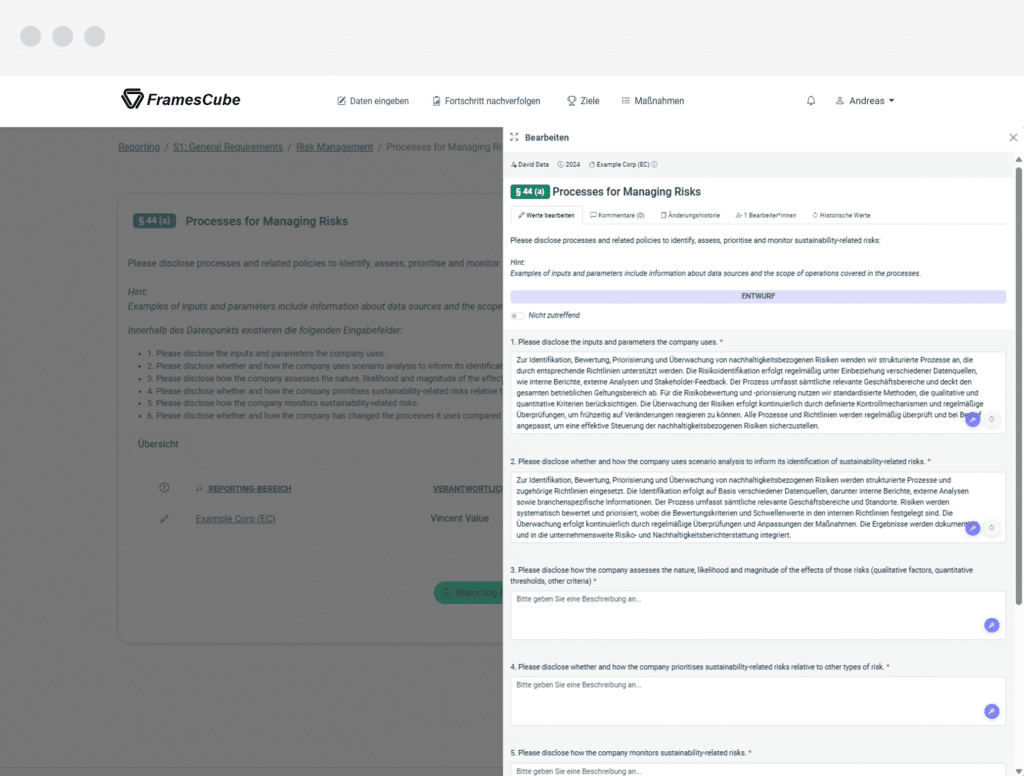The height and width of the screenshot is (776, 1024).
Task: Open the Änderungshistorie tab
Action: (690, 215)
